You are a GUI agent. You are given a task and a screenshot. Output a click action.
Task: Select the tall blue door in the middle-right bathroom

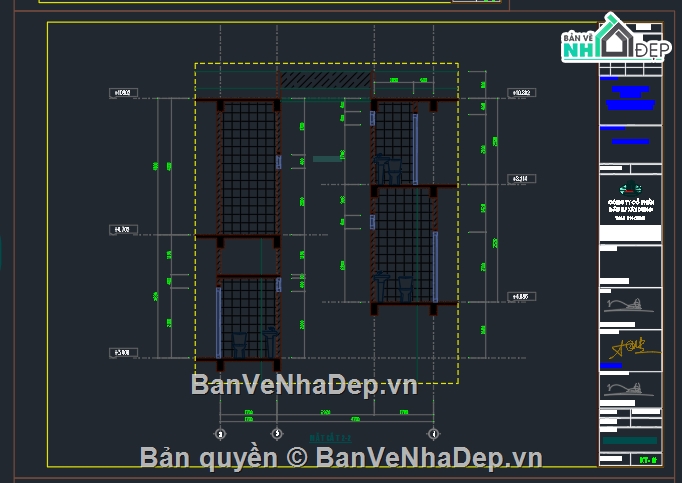435,267
